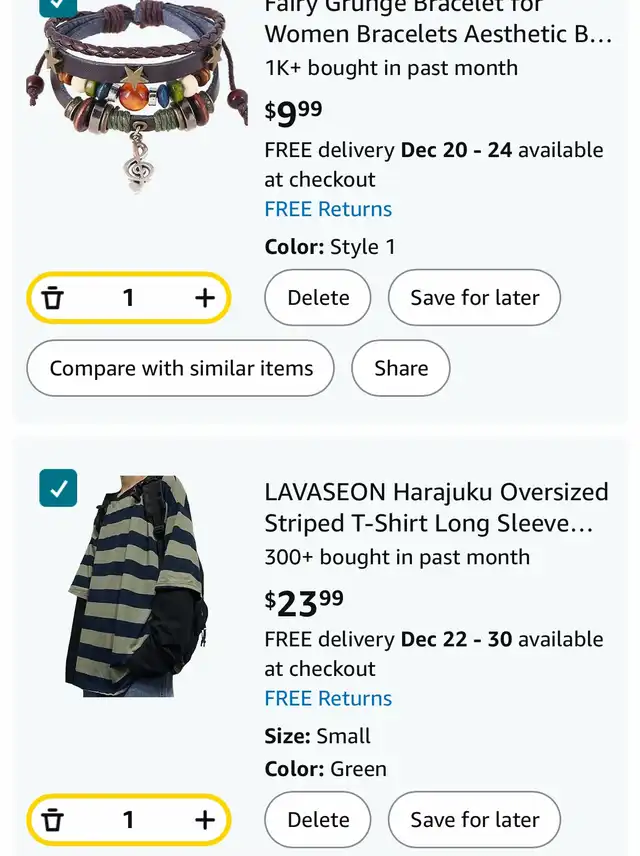Save the Fairy Grunge Bracelet for later
Viewport: 640px width, 856px height.
tap(474, 298)
